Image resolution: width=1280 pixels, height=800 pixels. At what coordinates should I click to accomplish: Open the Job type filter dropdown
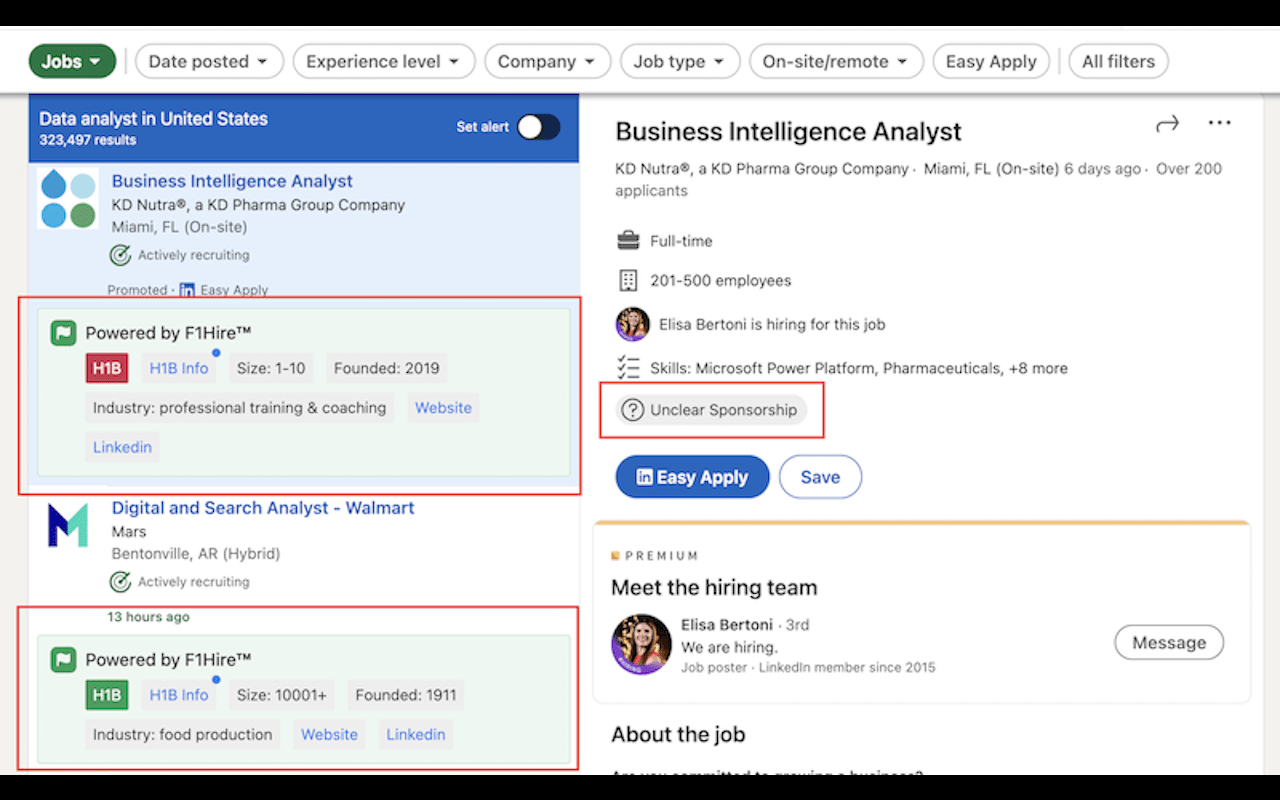point(680,61)
